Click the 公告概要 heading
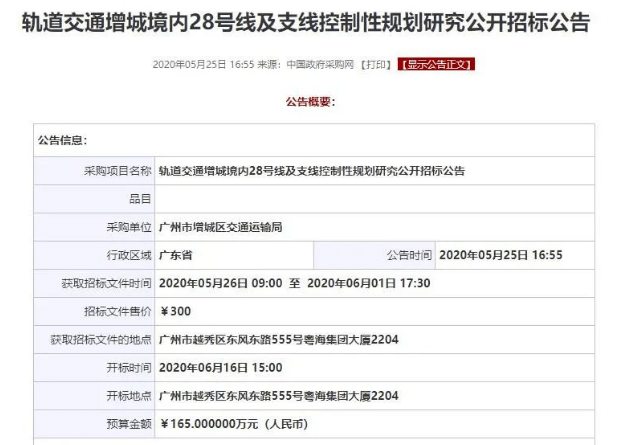618x445 pixels. tap(311, 102)
